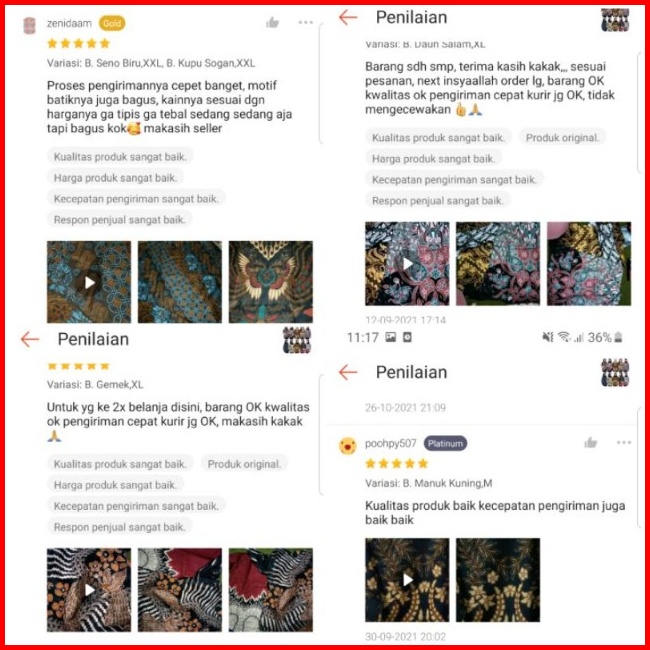The image size is (650, 650).
Task: Open three-dot menu on poohpy507's review
Action: pyautogui.click(x=624, y=443)
